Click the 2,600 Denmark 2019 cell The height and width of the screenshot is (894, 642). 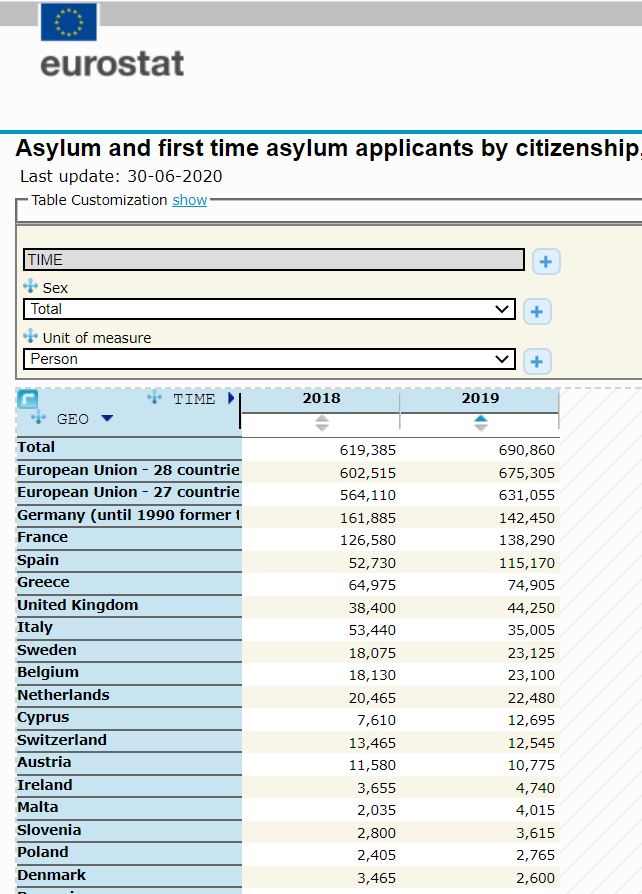click(480, 878)
